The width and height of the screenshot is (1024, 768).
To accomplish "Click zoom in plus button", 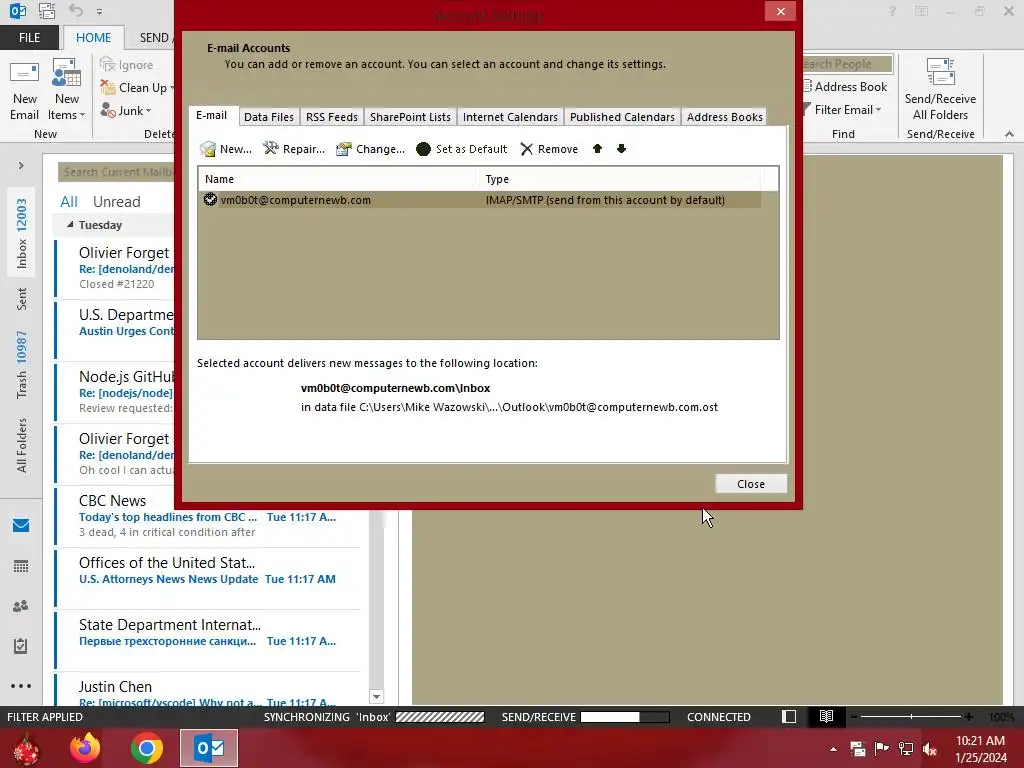I will 968,717.
